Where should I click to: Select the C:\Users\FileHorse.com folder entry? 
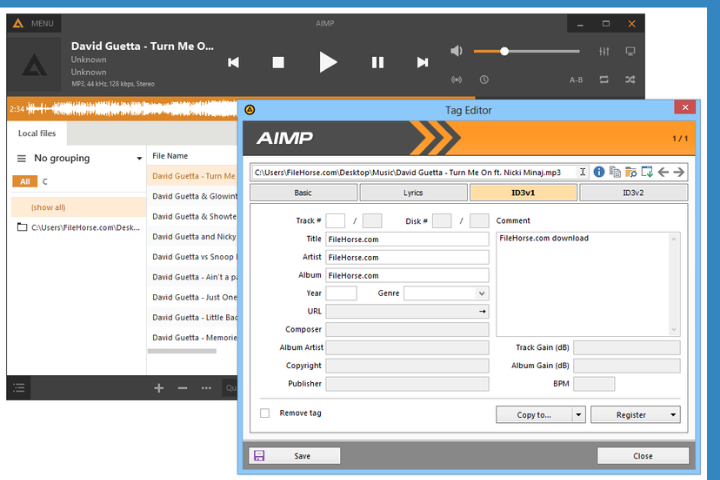[79, 227]
